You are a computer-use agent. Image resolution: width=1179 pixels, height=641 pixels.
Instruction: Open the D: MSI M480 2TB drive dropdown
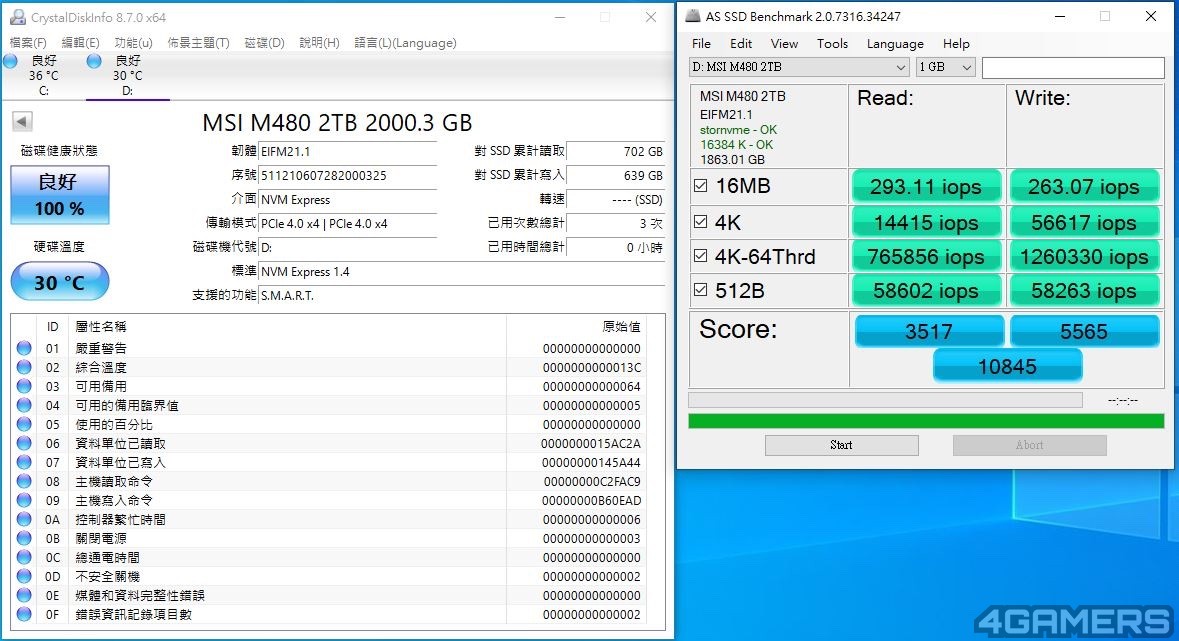799,67
